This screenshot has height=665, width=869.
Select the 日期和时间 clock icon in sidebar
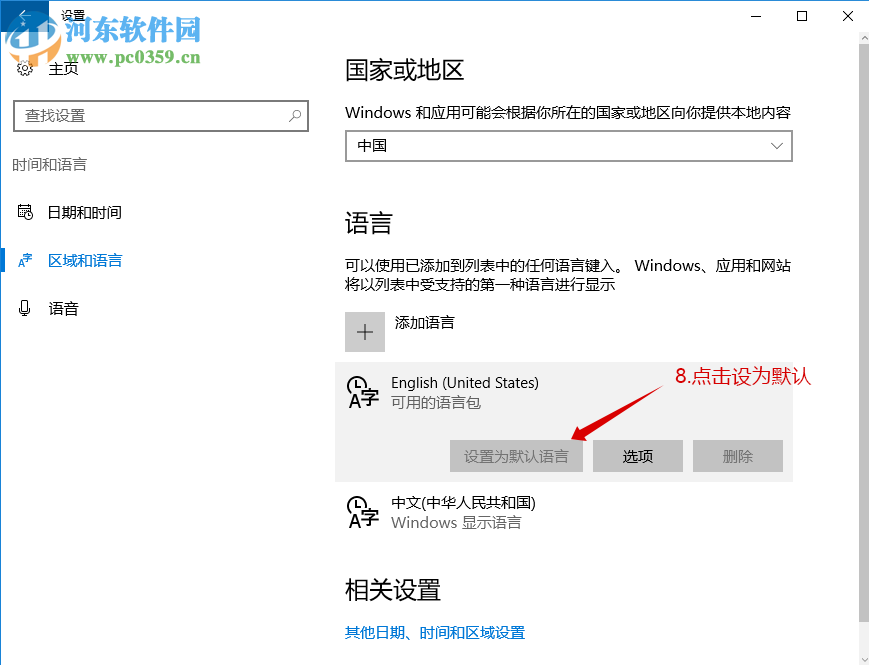point(24,212)
